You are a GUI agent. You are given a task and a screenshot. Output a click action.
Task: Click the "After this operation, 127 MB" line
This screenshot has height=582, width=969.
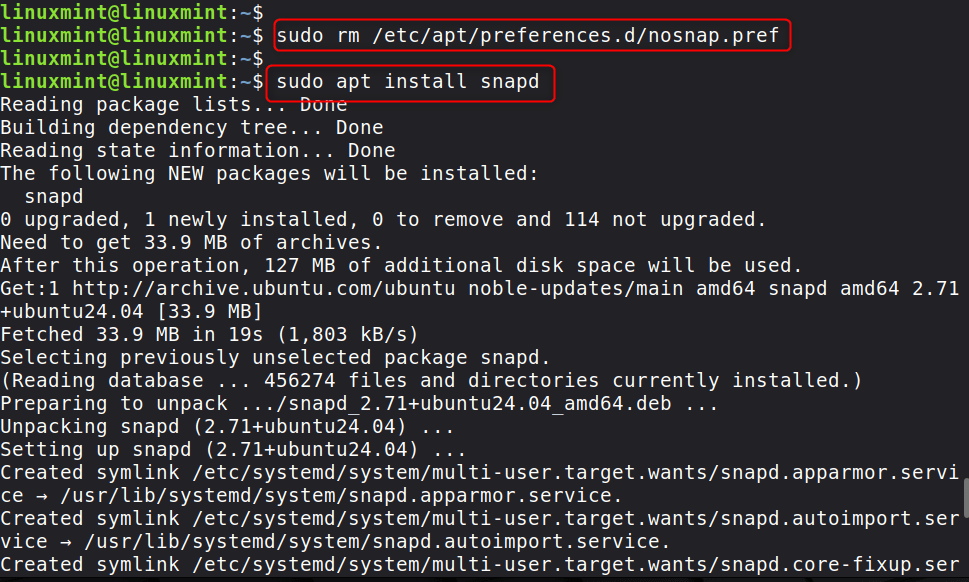pos(402,266)
